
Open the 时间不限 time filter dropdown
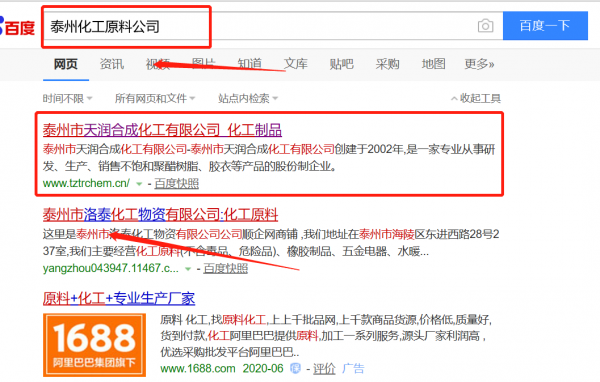67,99
